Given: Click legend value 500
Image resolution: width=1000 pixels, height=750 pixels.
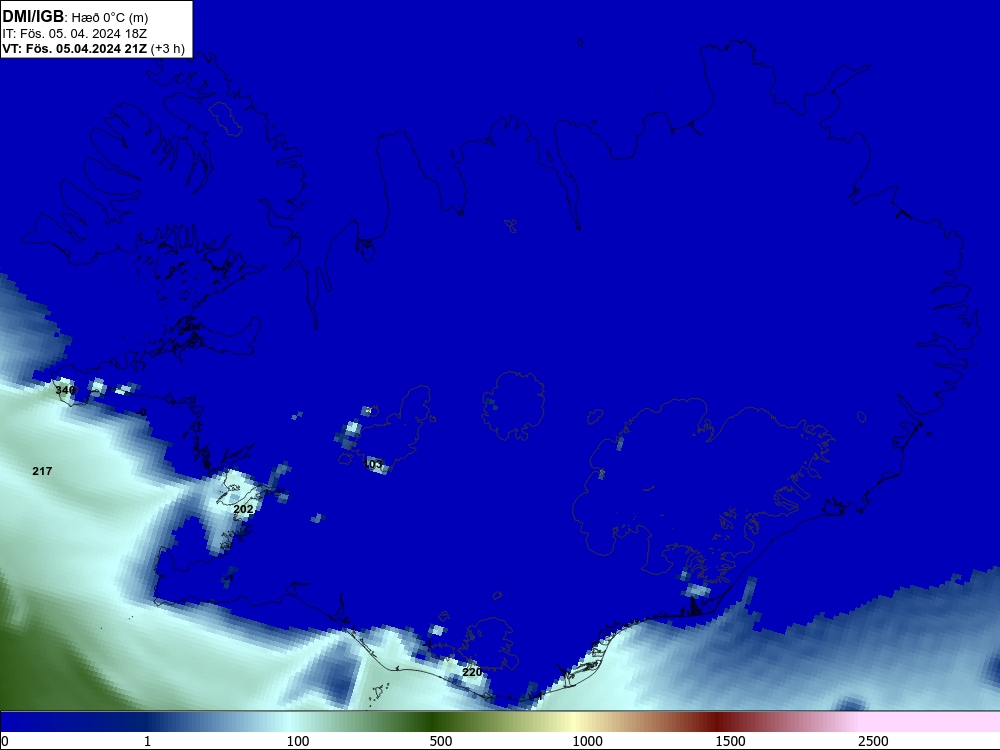Looking at the screenshot, I should click(441, 740).
